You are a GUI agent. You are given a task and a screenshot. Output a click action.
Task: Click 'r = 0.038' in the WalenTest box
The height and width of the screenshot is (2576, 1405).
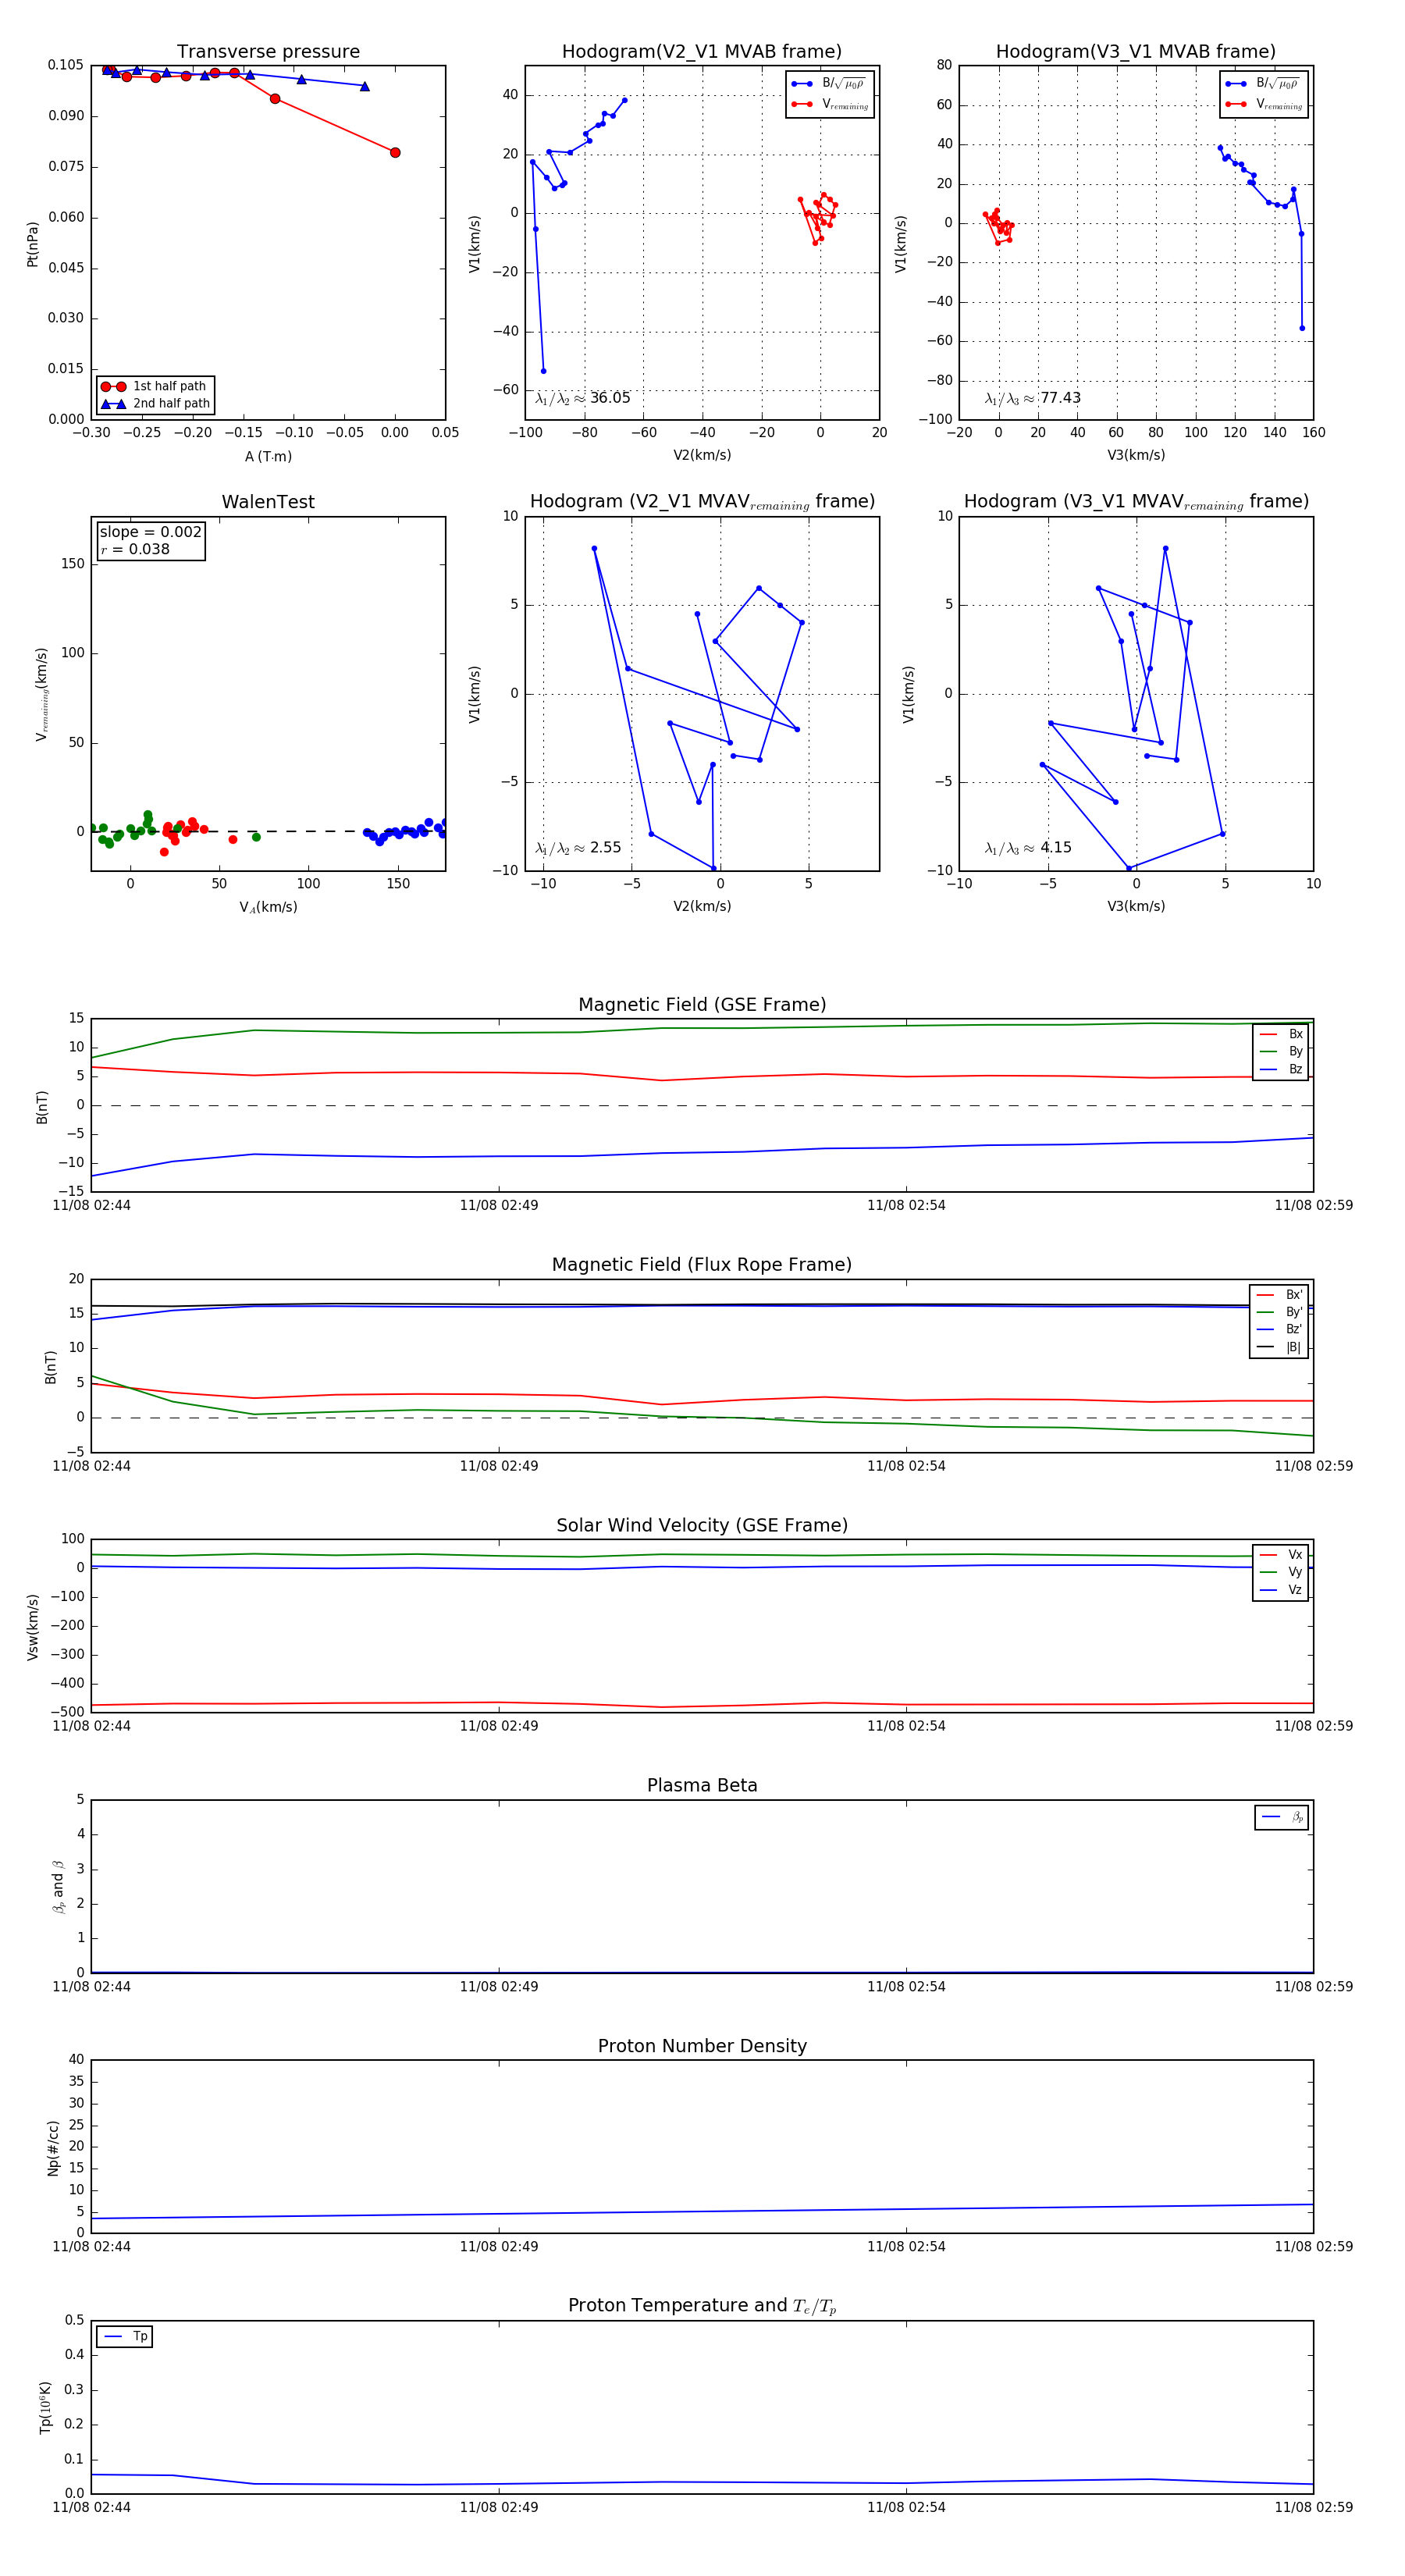click(x=135, y=549)
